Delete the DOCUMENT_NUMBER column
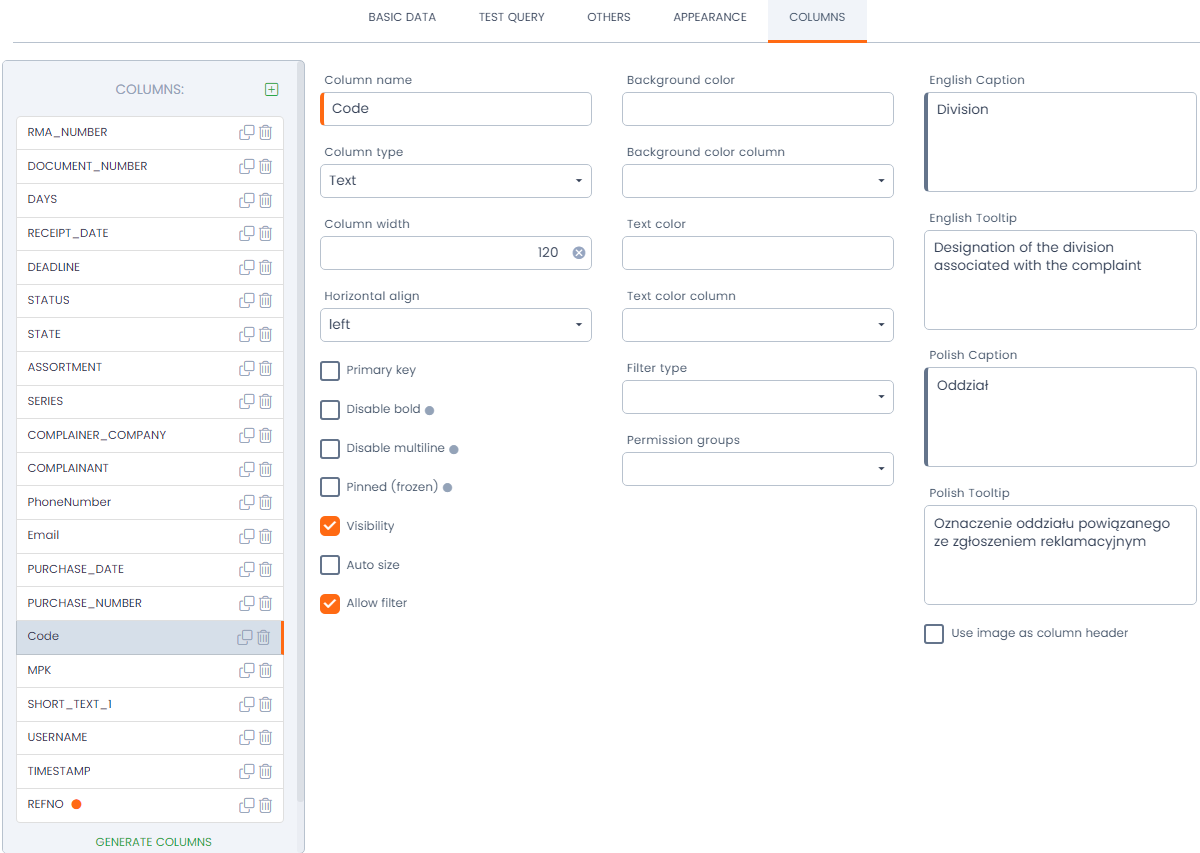The height and width of the screenshot is (853, 1200). point(266,166)
